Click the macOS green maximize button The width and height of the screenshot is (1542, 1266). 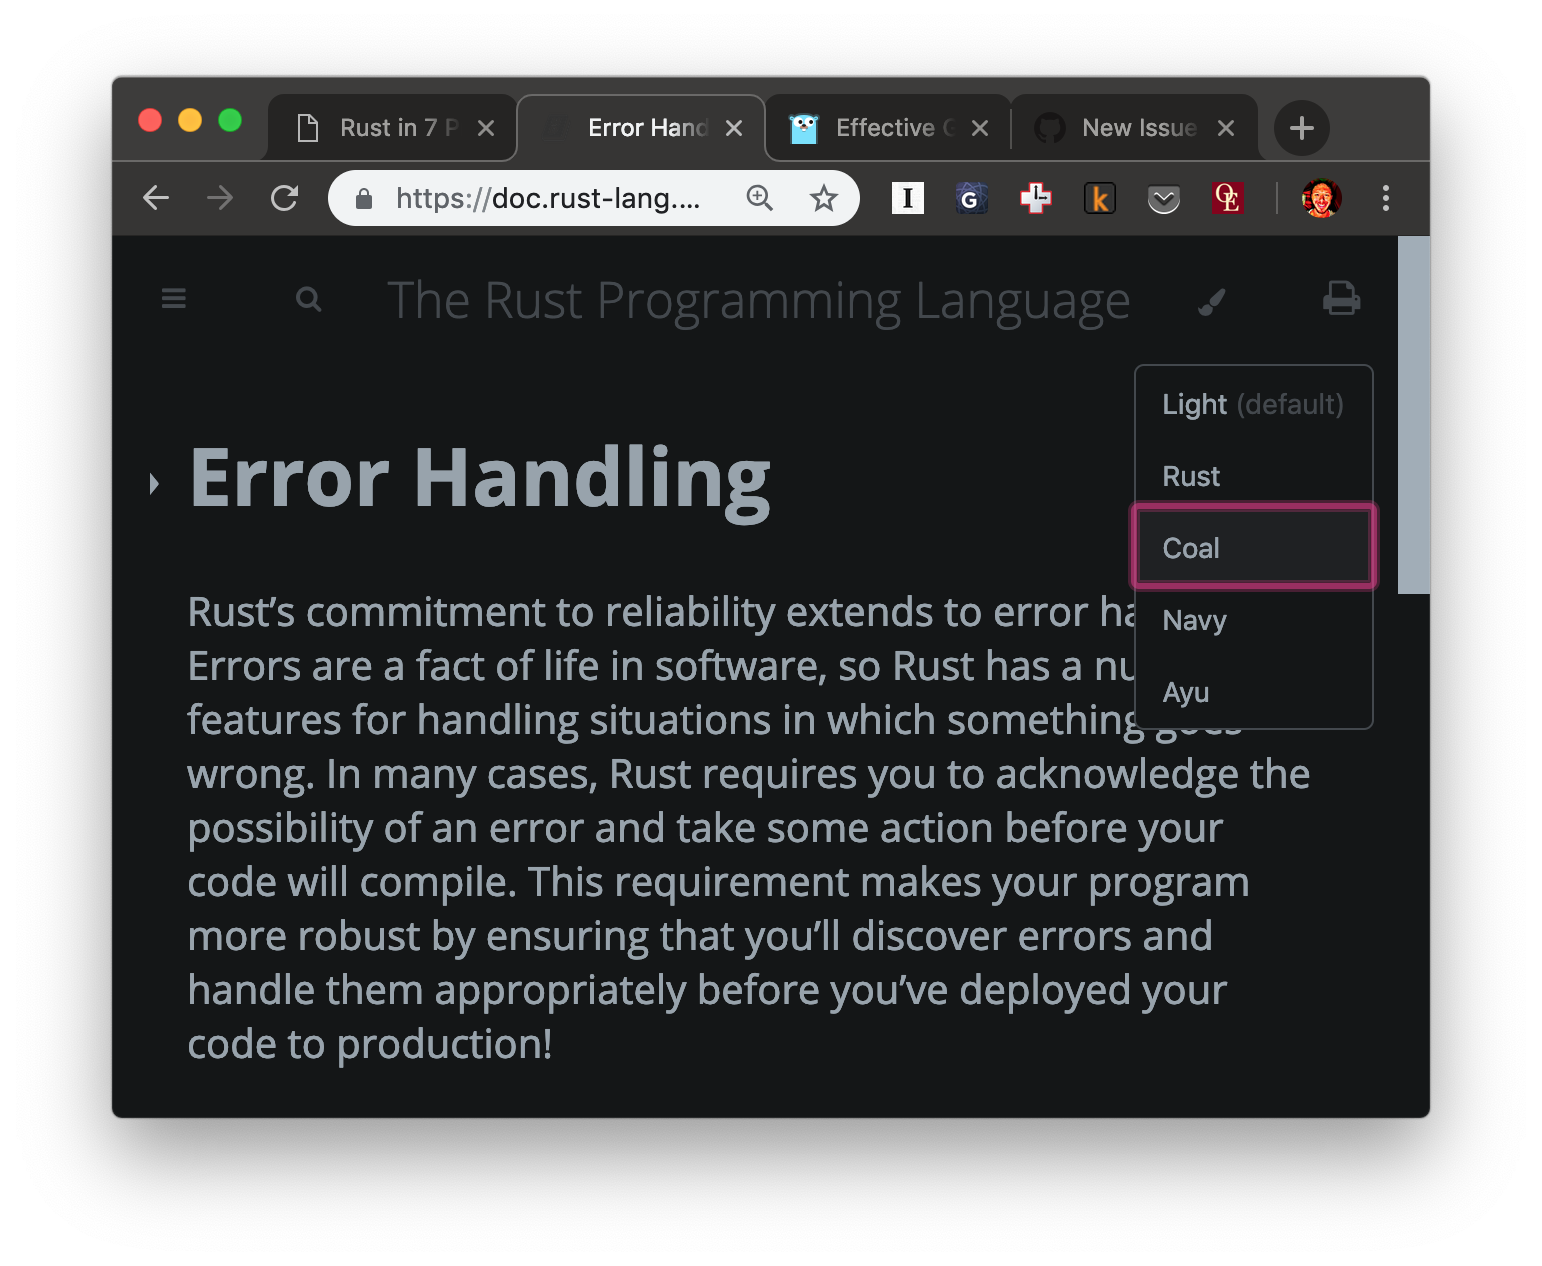230,120
